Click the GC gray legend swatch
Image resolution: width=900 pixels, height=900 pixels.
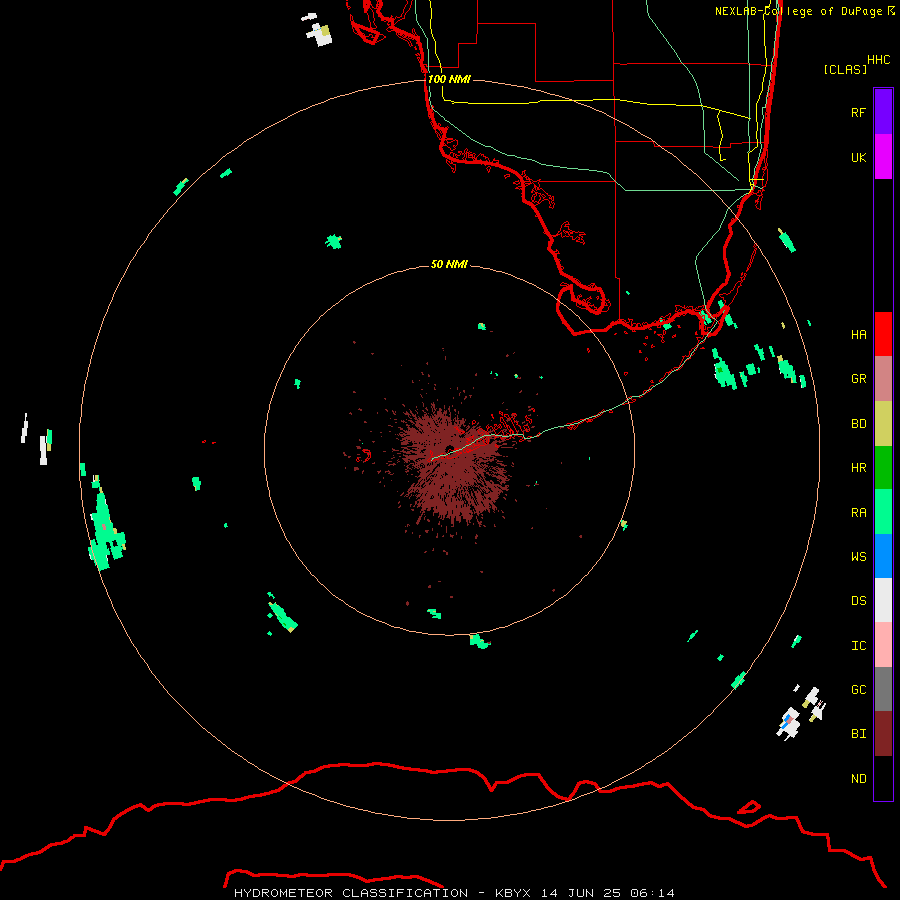[x=883, y=689]
